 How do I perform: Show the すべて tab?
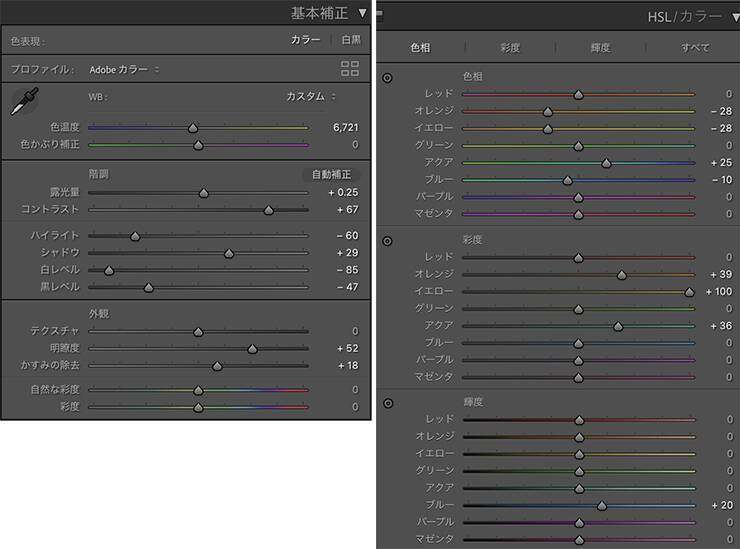(x=695, y=47)
